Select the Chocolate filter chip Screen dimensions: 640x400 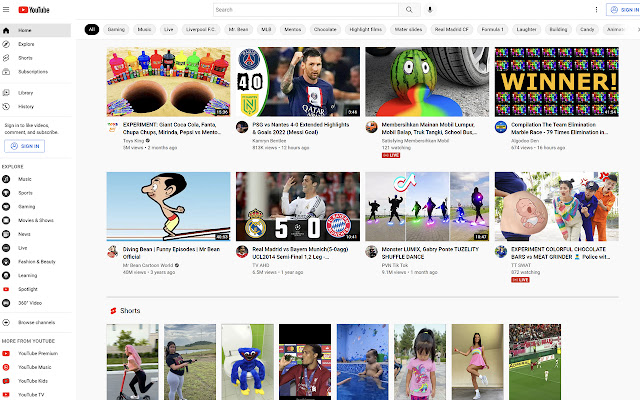[x=325, y=29]
